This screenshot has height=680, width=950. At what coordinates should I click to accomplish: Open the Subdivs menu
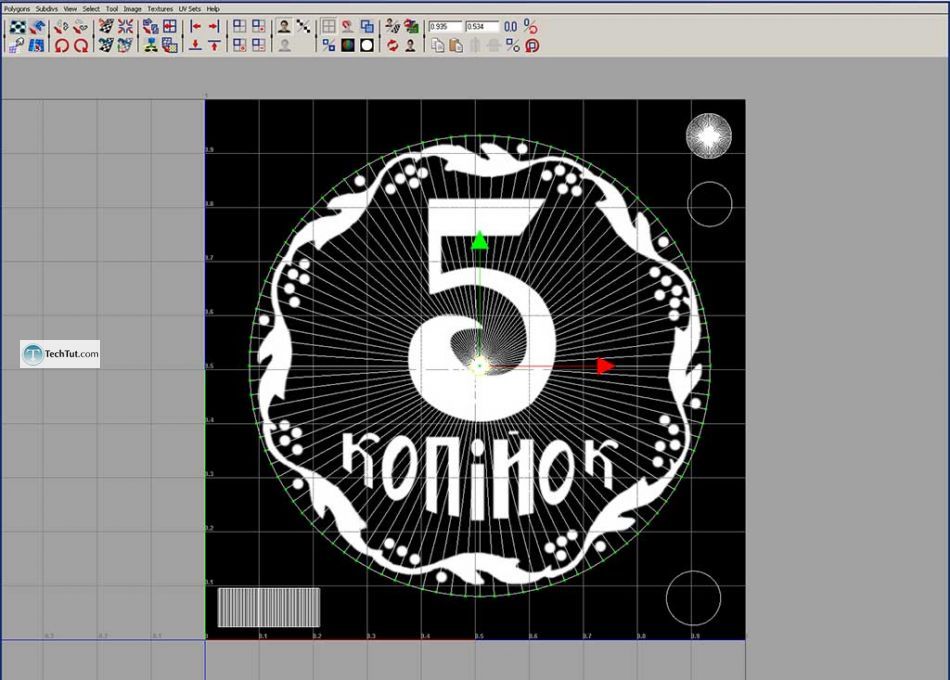[47, 9]
